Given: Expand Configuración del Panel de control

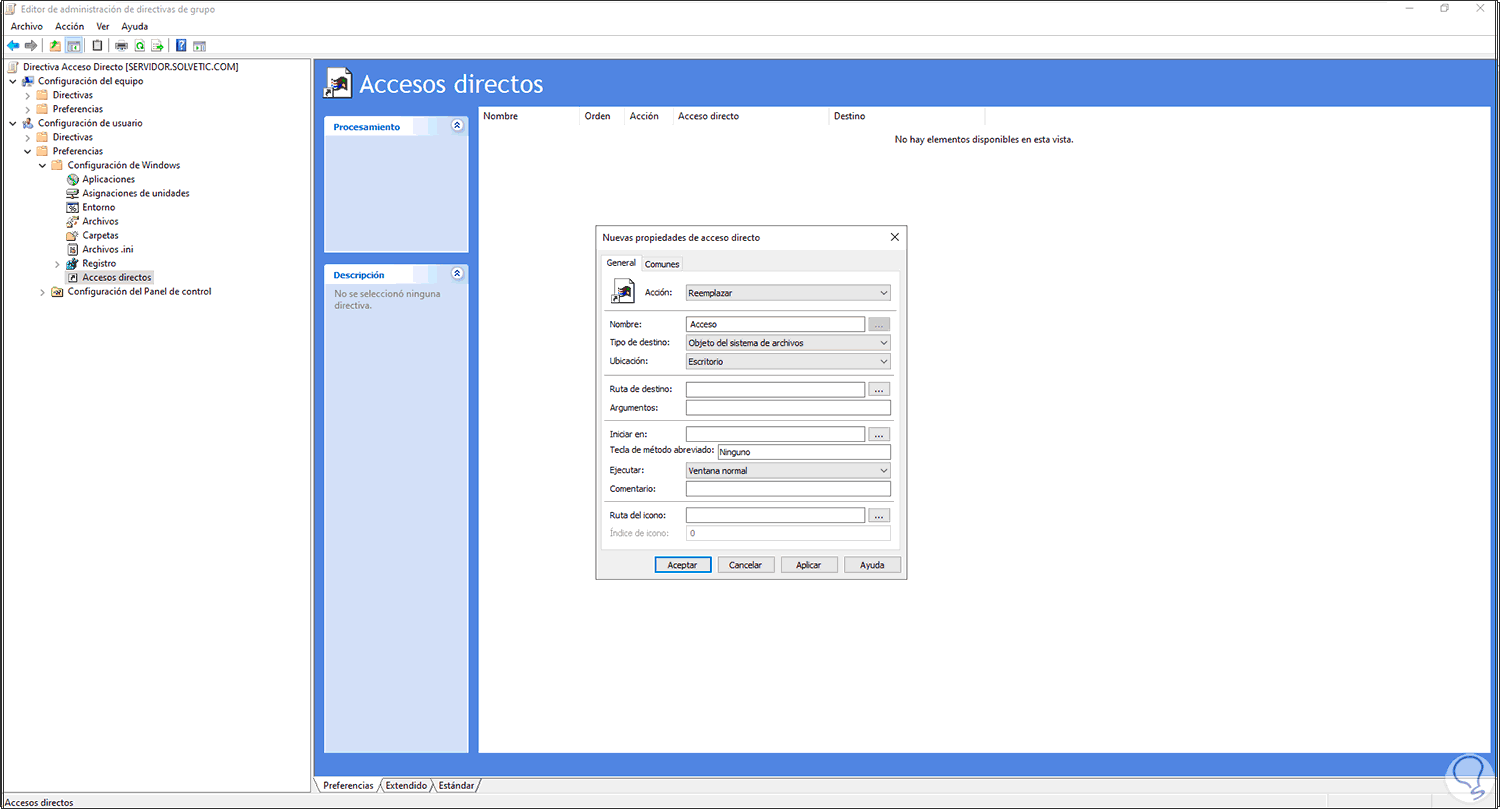Looking at the screenshot, I should (x=42, y=292).
